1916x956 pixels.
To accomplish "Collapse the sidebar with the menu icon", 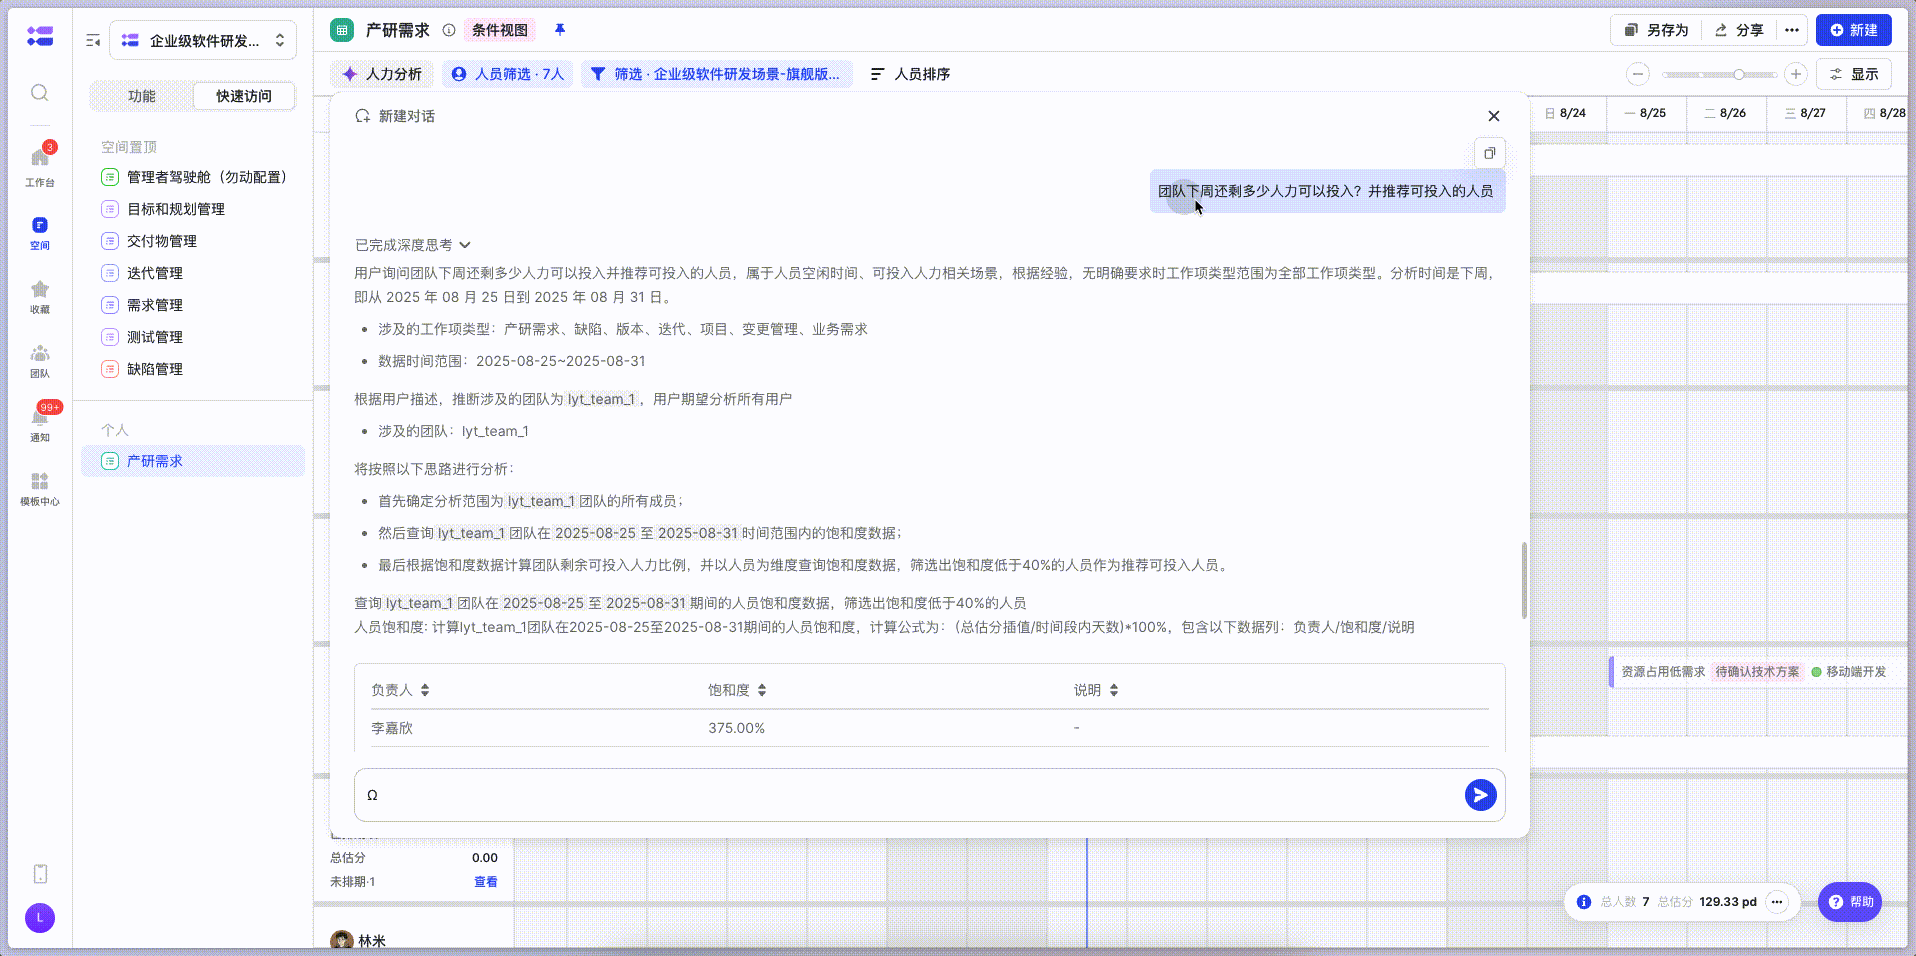I will 93,41.
